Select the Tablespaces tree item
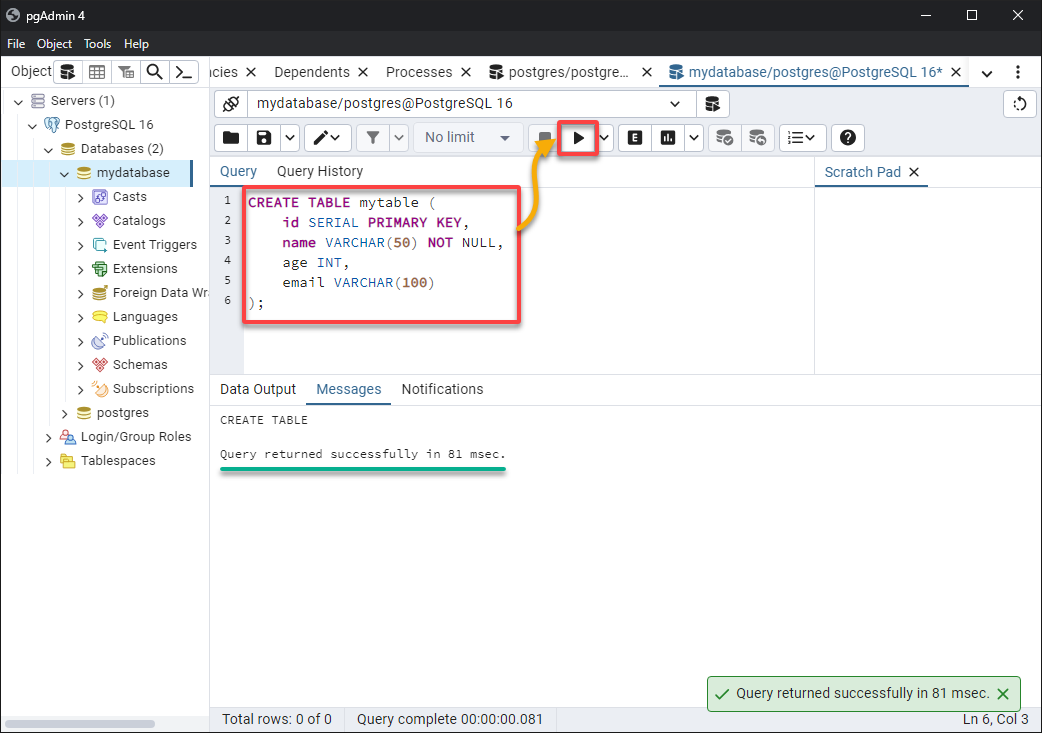The image size is (1042, 733). tap(118, 461)
